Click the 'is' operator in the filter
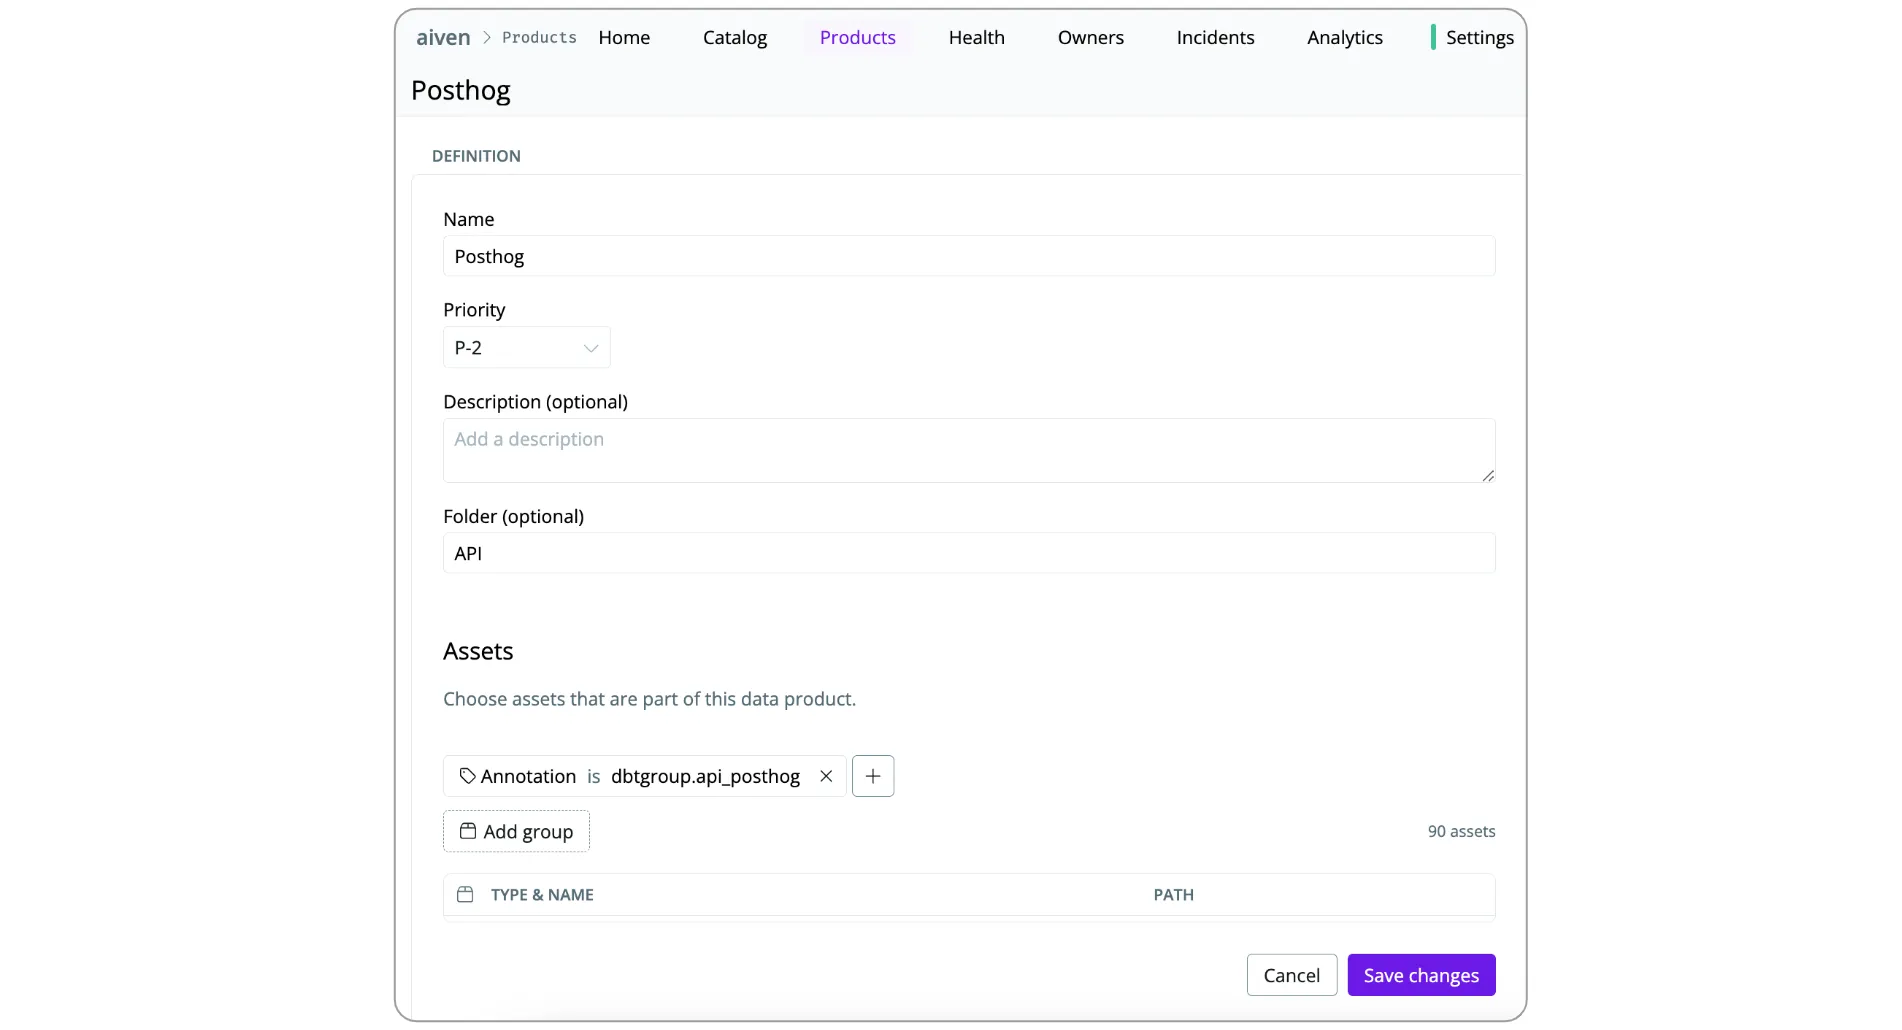The width and height of the screenshot is (1902, 1030). [594, 776]
